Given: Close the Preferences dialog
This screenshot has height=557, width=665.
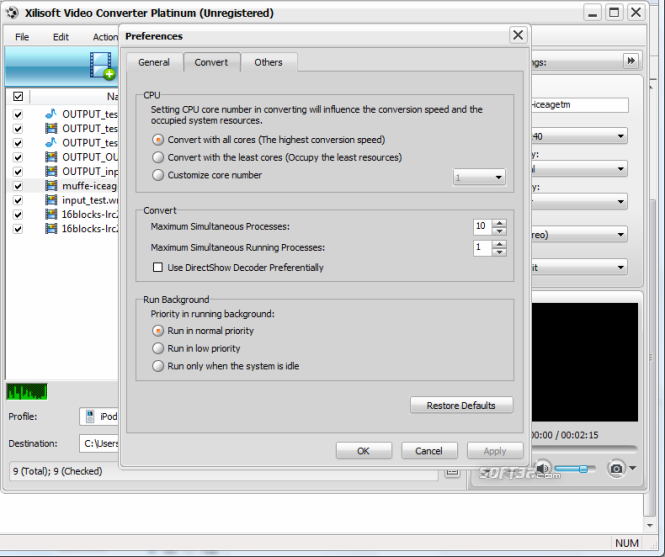Looking at the screenshot, I should 518,35.
